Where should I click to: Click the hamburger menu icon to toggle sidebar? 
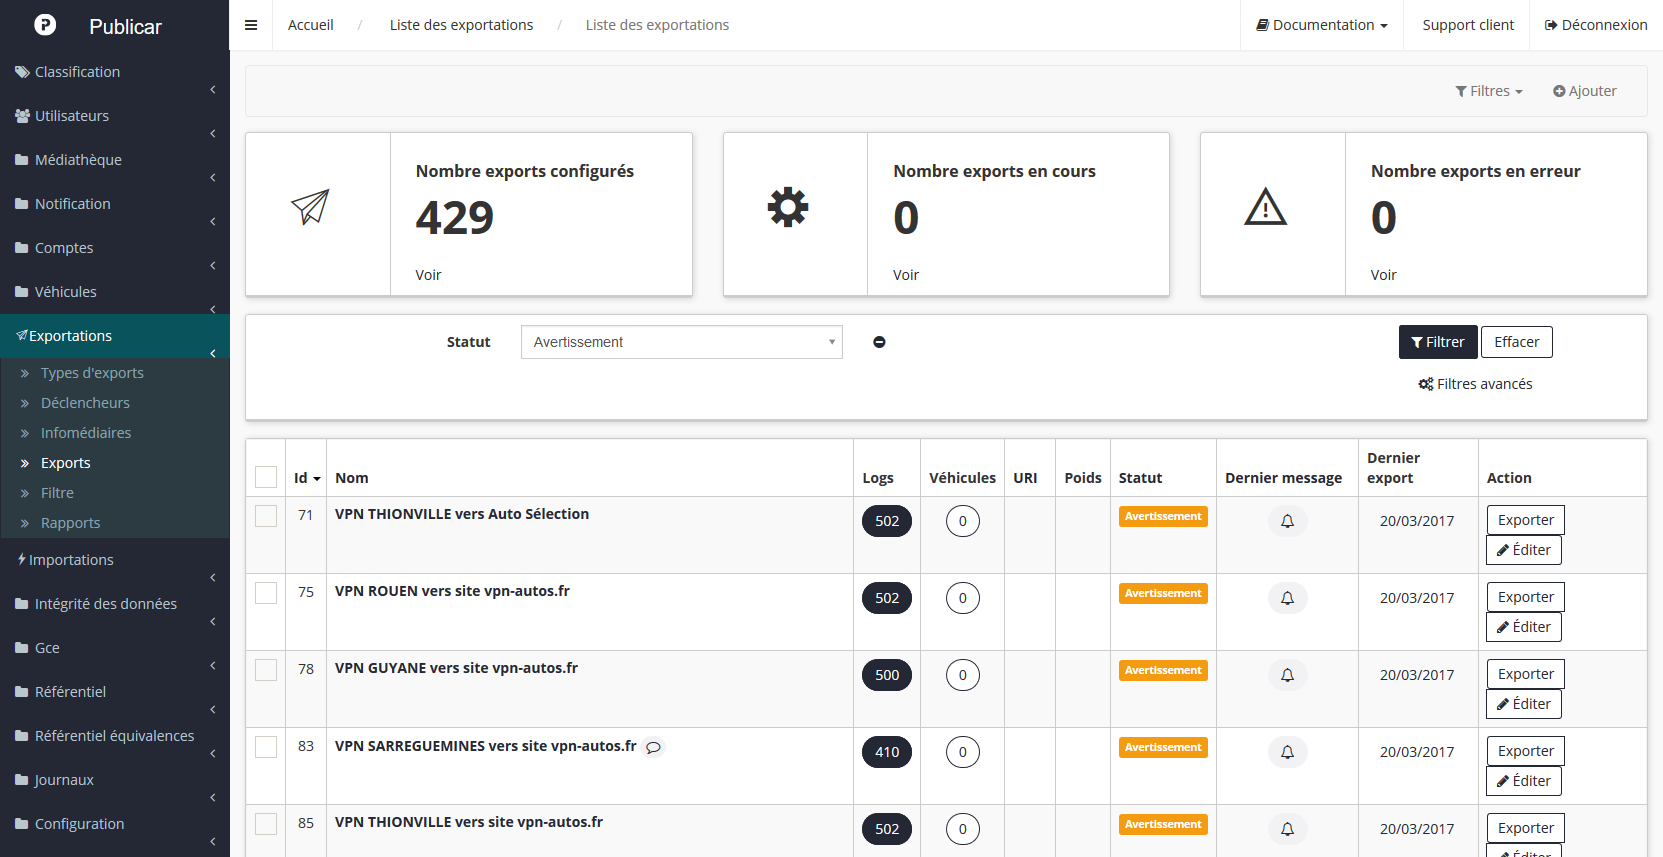click(251, 25)
